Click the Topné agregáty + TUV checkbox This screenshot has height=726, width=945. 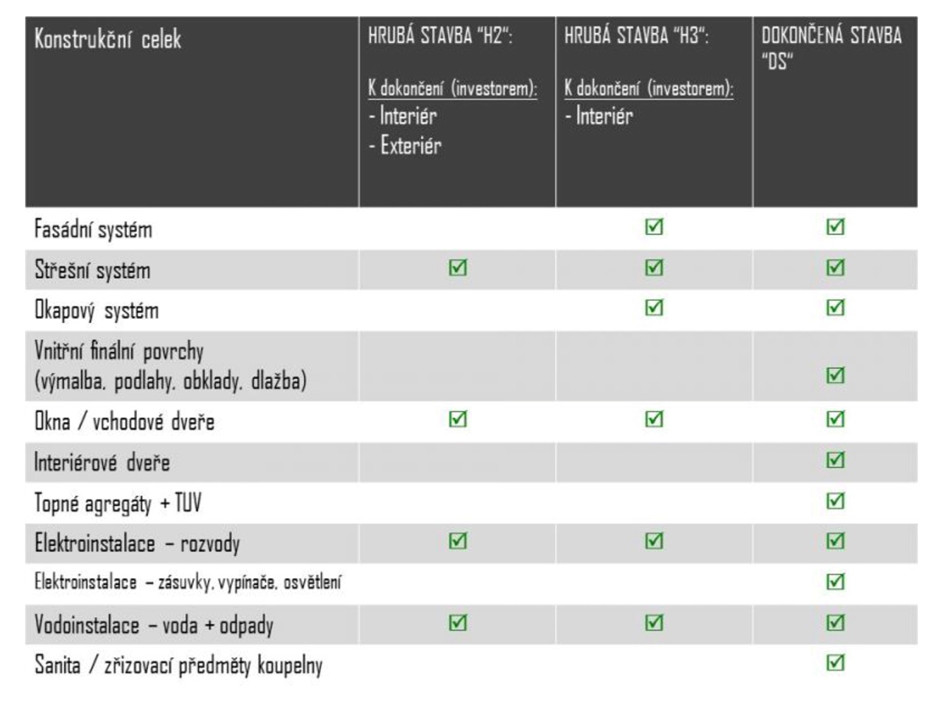pyautogui.click(x=835, y=501)
